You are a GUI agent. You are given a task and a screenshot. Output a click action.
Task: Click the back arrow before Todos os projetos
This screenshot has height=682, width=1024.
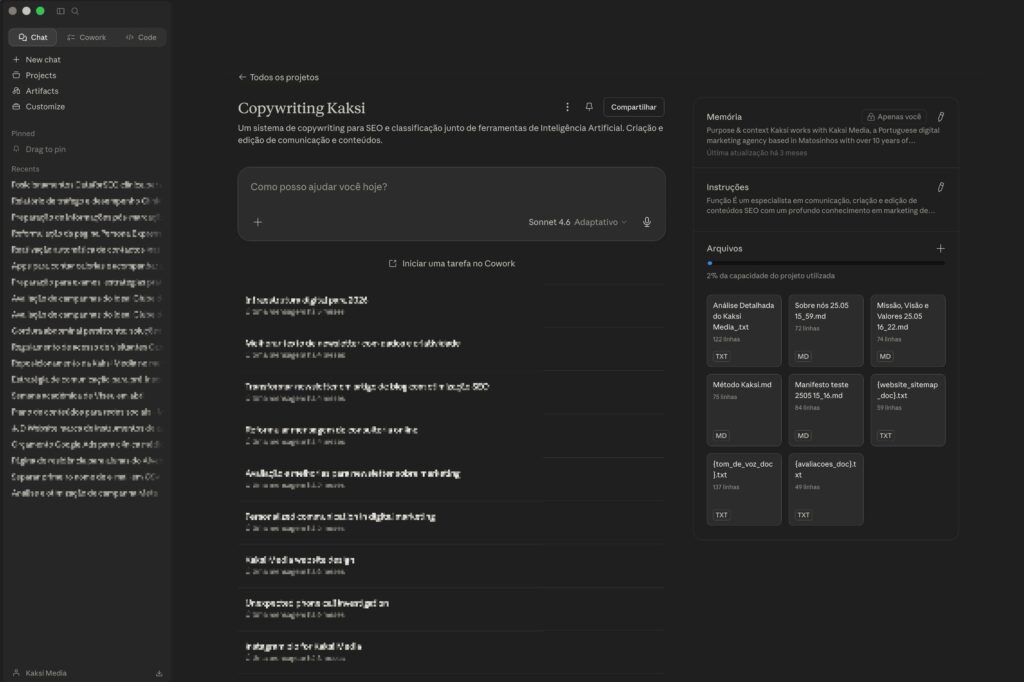(x=242, y=77)
